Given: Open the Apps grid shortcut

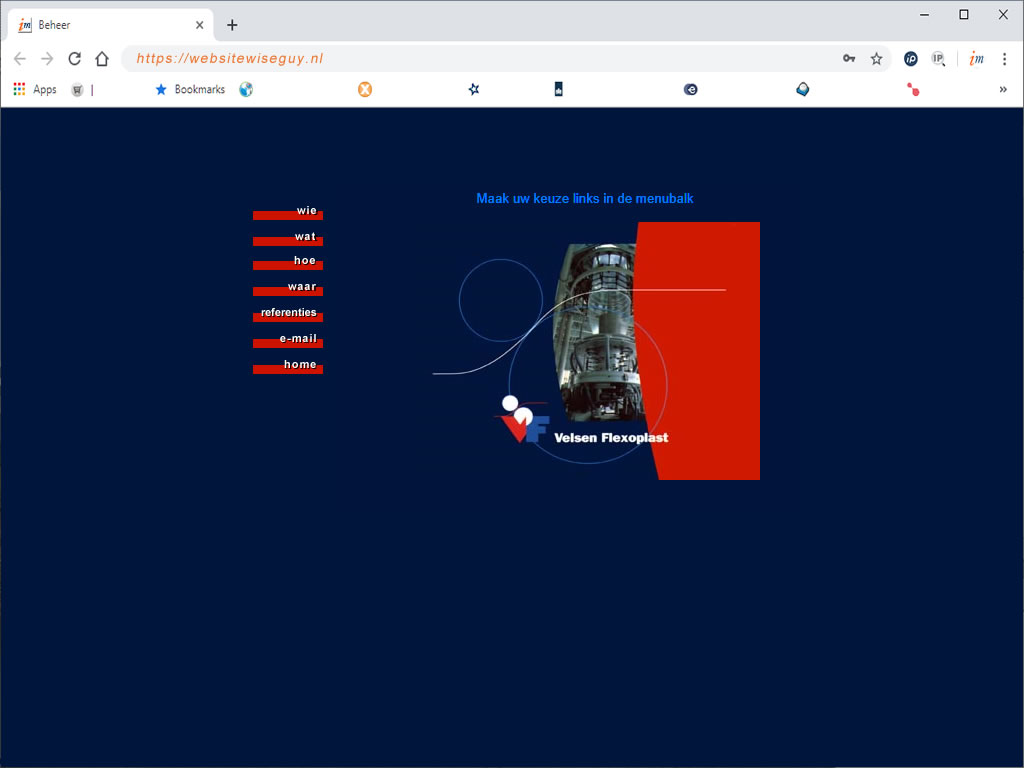Looking at the screenshot, I should coord(35,89).
